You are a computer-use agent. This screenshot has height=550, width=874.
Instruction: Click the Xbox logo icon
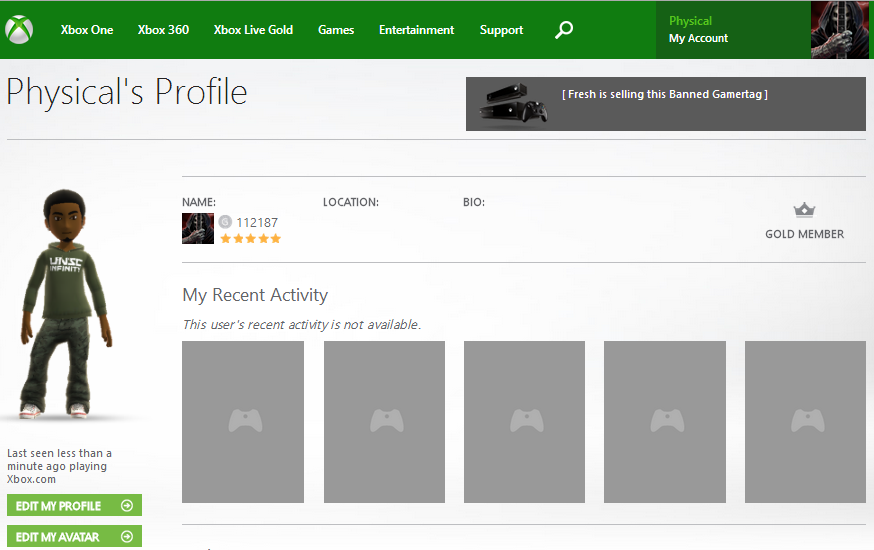(19, 29)
